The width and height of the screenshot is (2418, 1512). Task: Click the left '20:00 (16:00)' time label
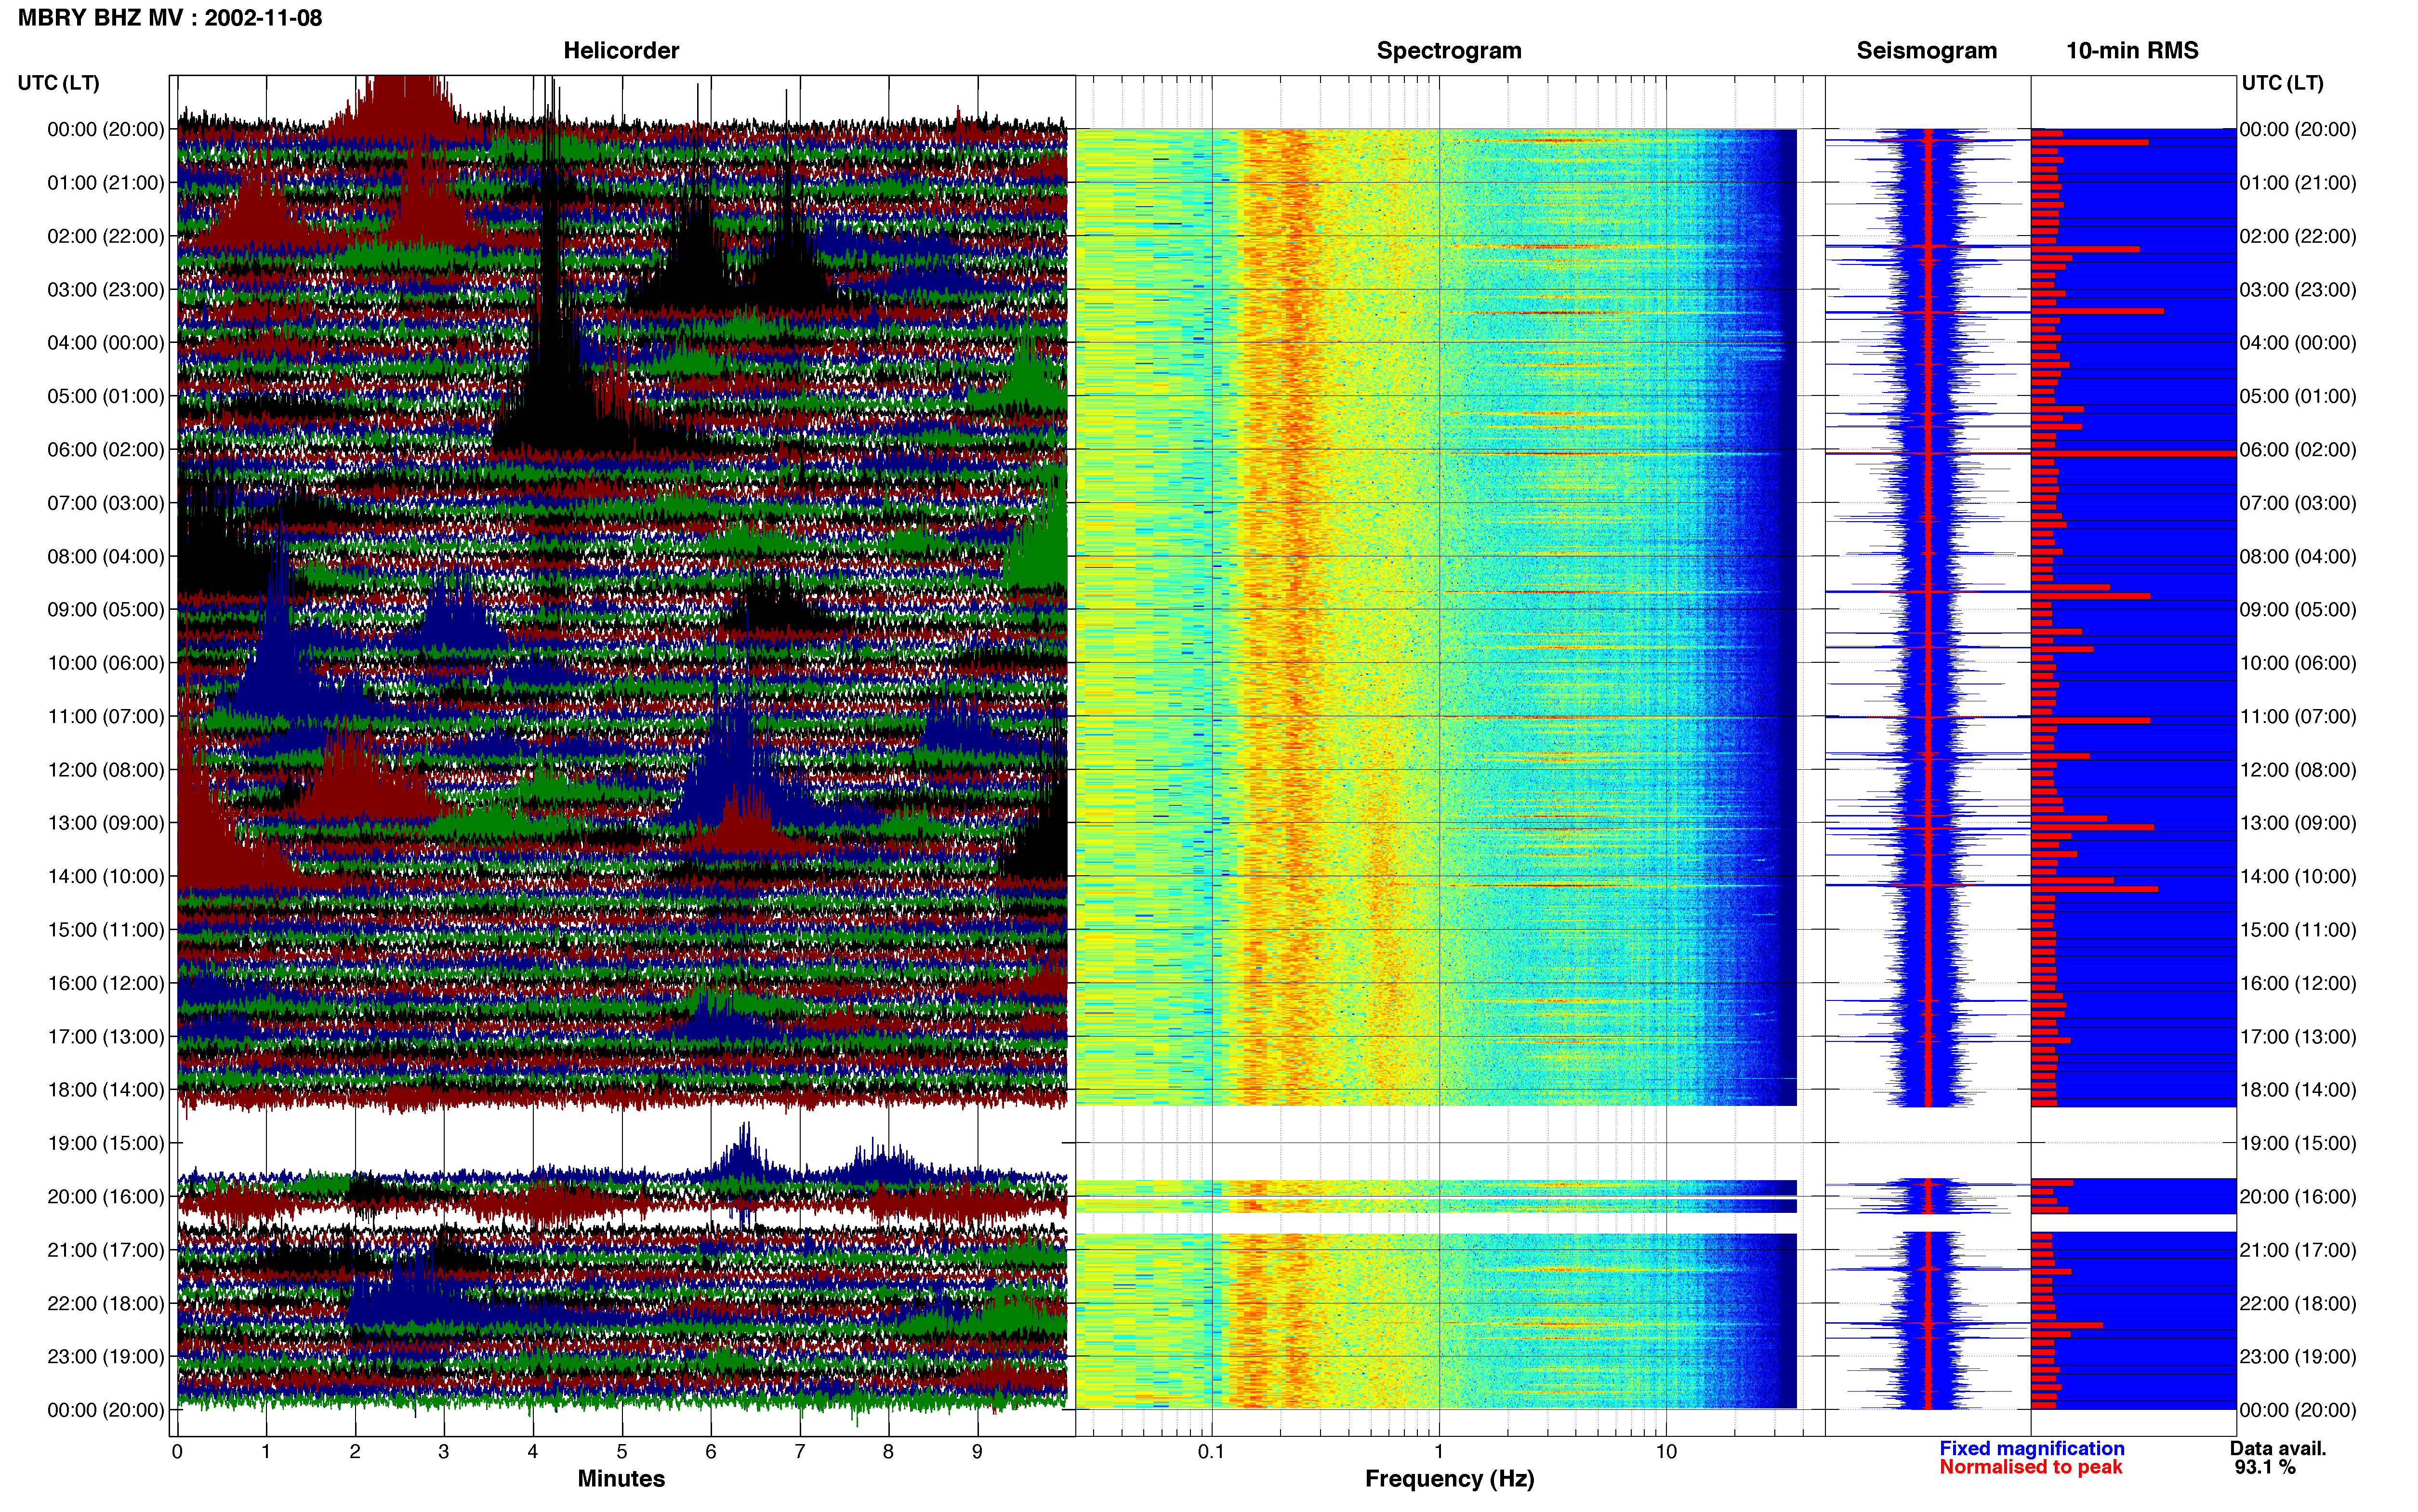point(106,1196)
